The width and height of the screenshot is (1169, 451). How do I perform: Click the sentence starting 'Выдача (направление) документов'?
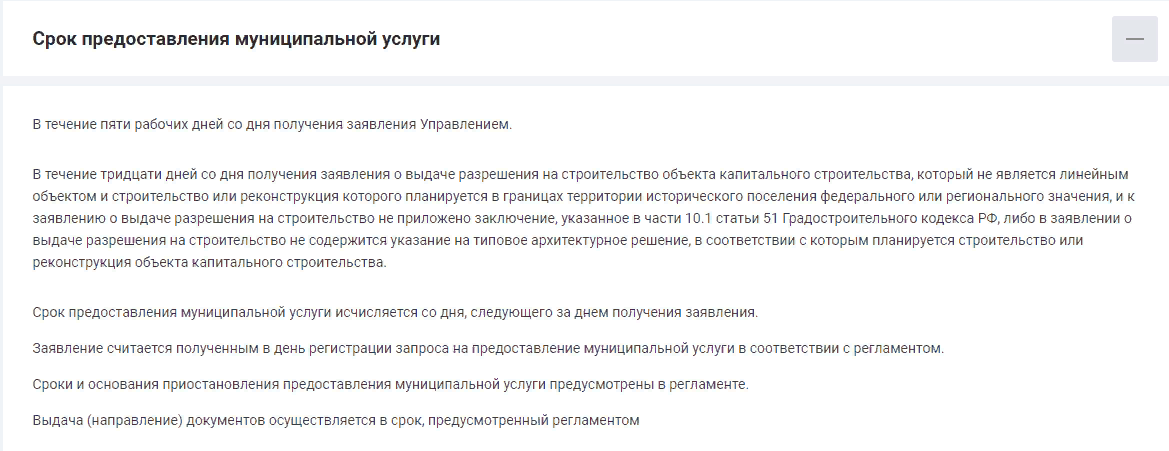tap(336, 420)
